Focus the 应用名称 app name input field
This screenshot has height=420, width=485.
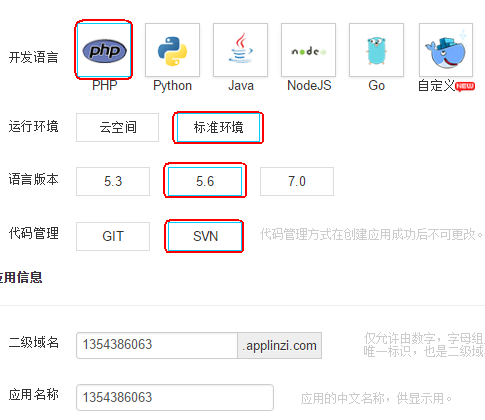[175, 398]
